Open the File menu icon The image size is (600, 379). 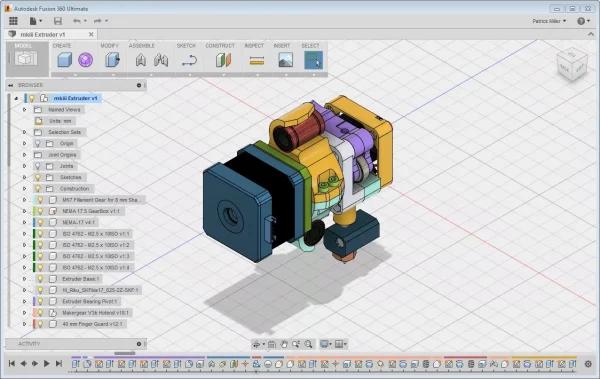(x=35, y=21)
